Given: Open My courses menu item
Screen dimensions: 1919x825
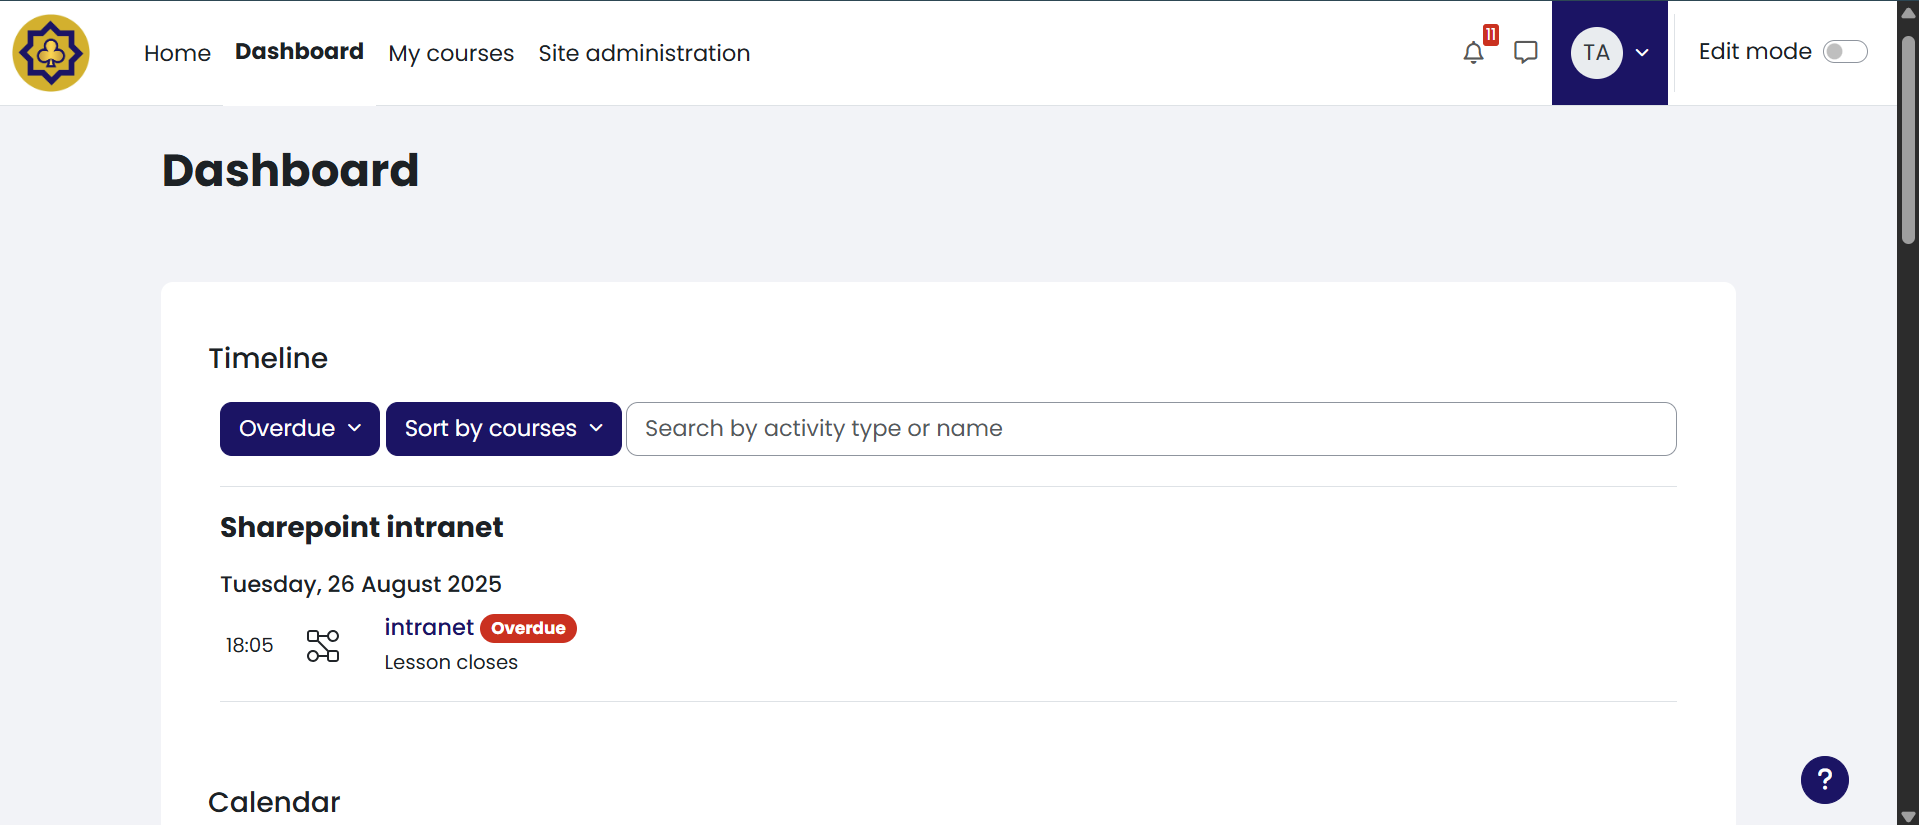Looking at the screenshot, I should (451, 53).
